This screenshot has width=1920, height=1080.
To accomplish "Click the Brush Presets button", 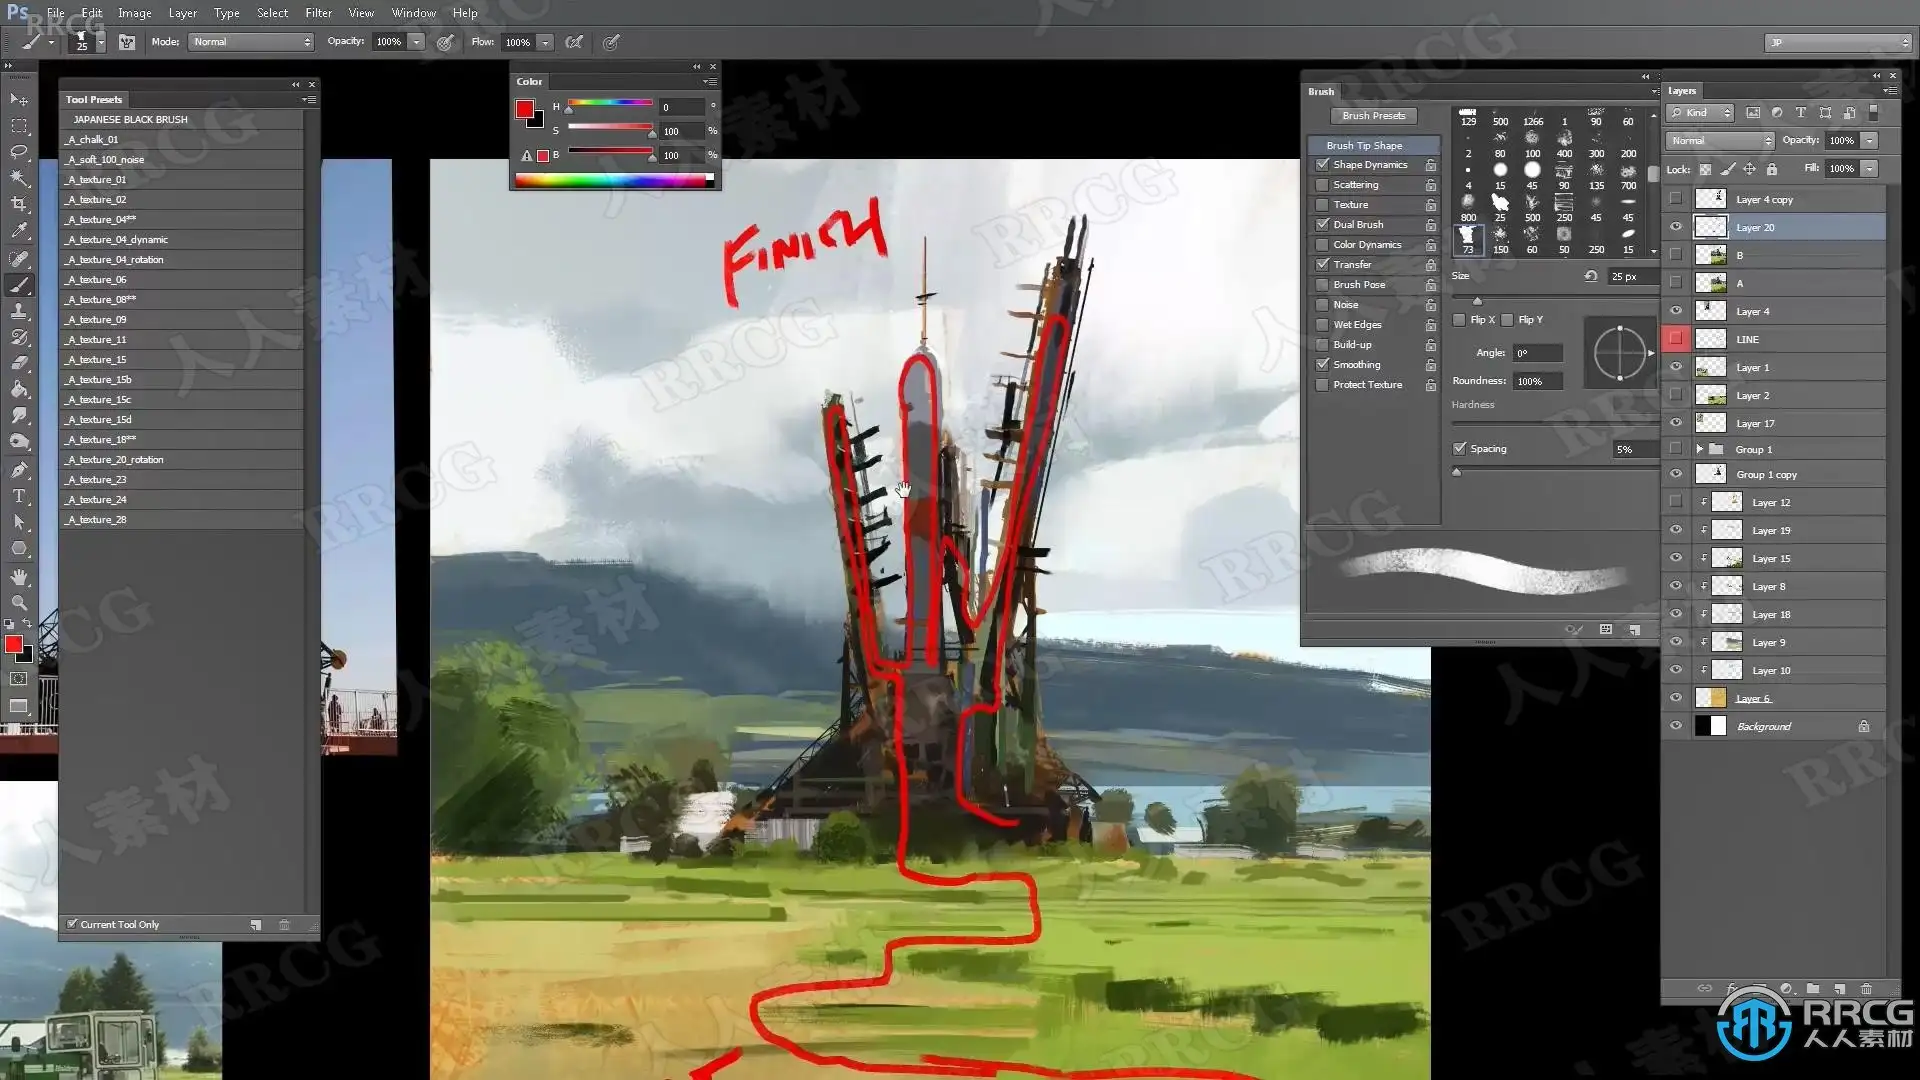I will click(x=1373, y=116).
